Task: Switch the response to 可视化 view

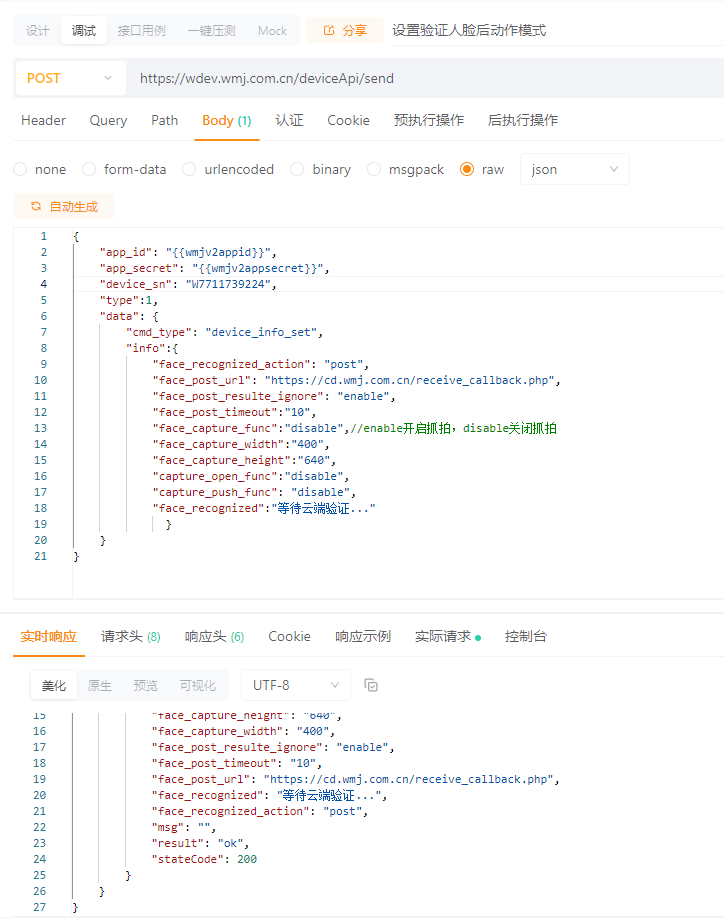Action: coord(197,685)
